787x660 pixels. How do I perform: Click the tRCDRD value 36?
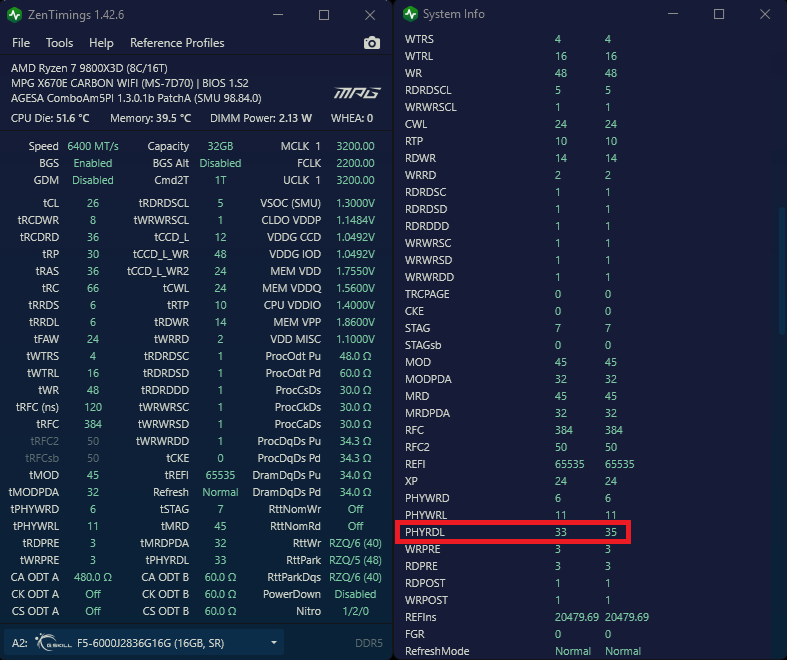click(93, 237)
